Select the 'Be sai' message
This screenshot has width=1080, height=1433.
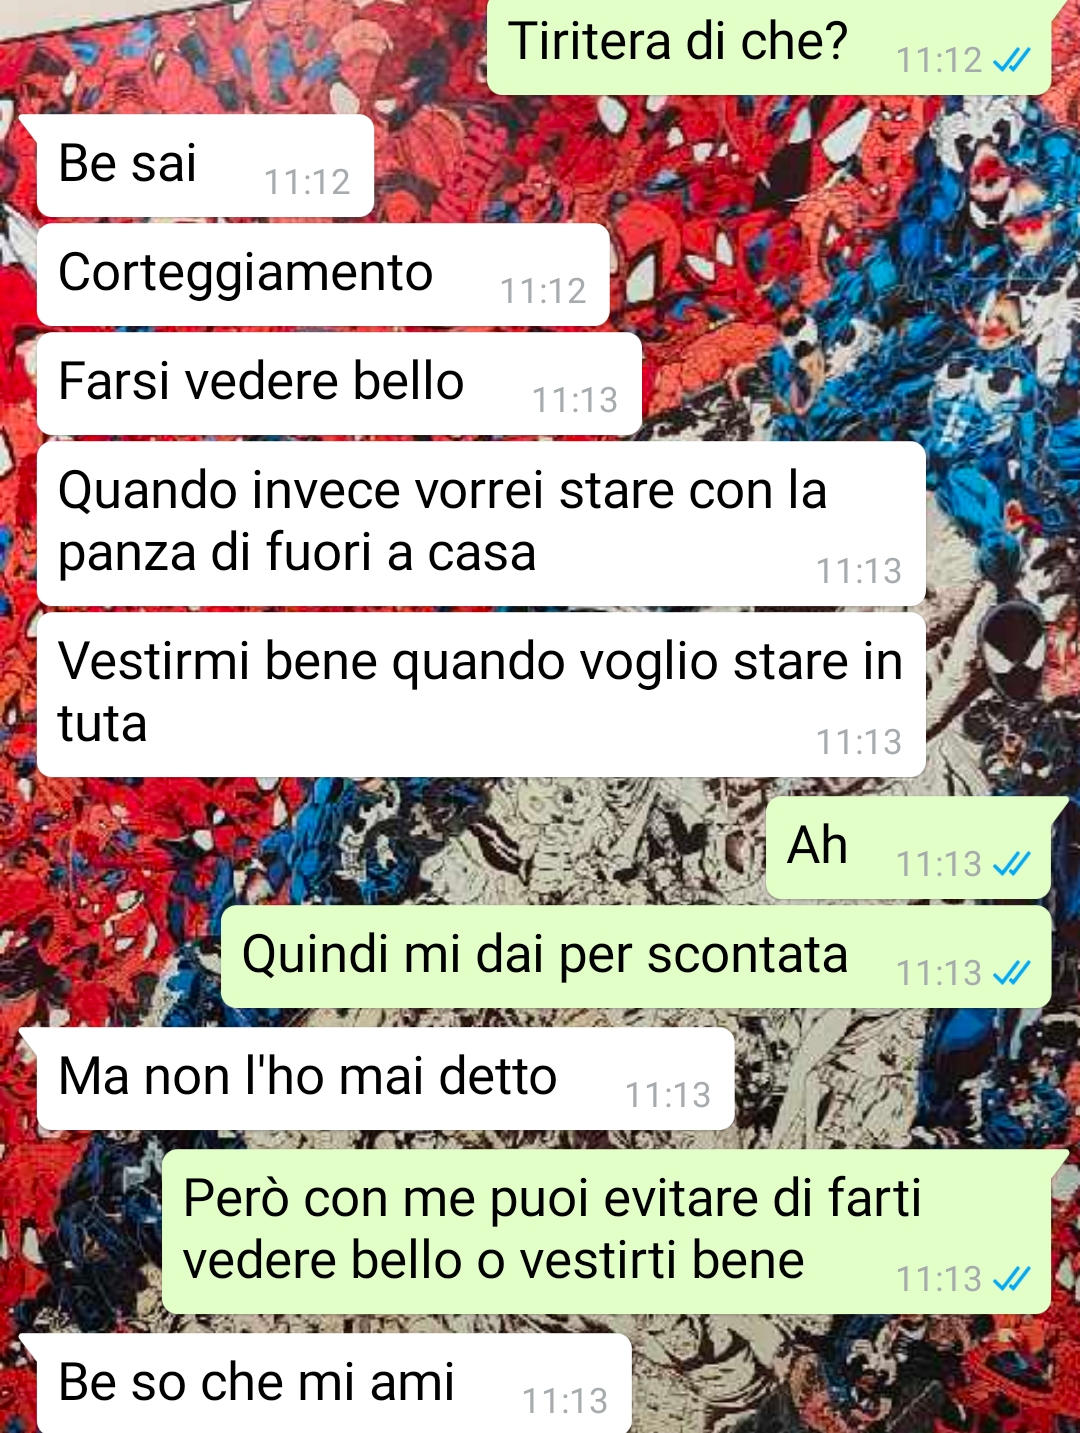click(205, 165)
